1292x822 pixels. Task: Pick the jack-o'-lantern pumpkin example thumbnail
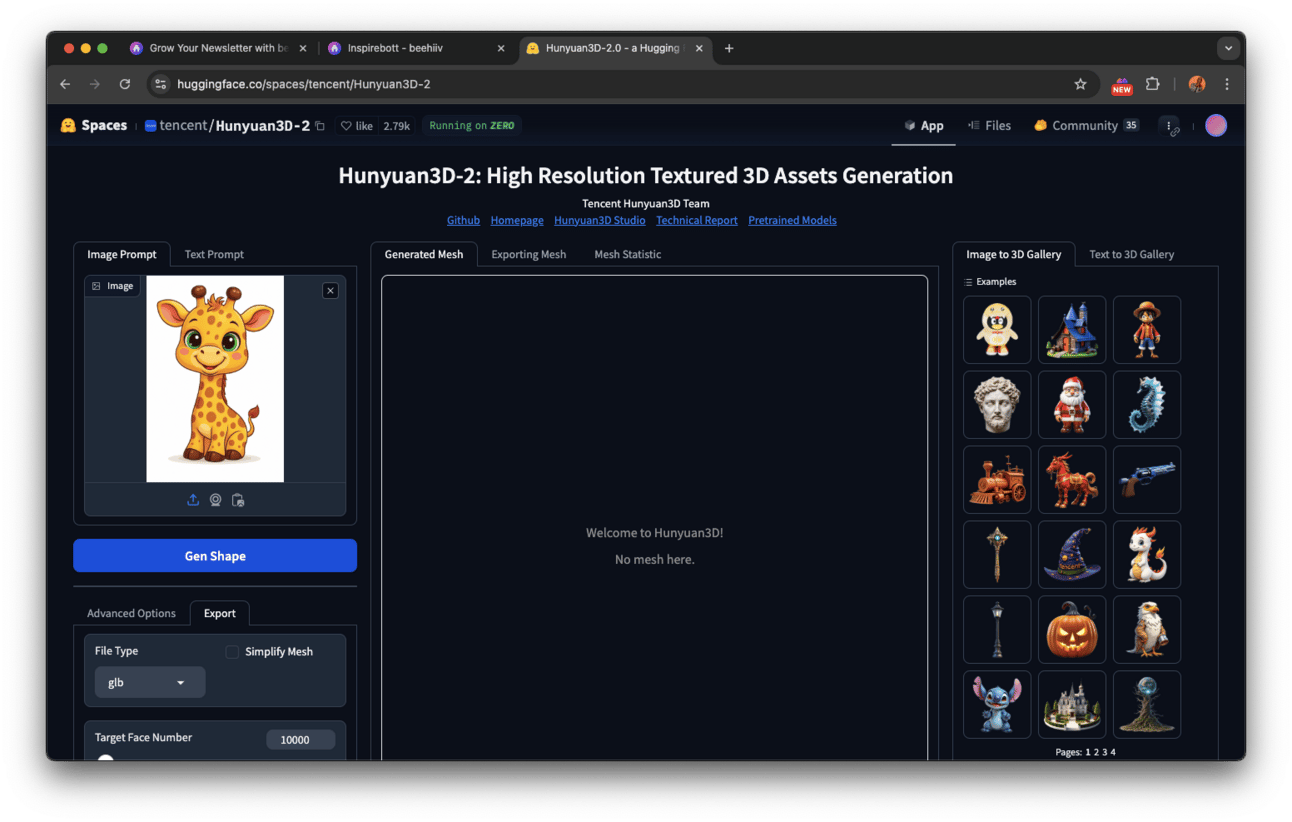[1072, 630]
